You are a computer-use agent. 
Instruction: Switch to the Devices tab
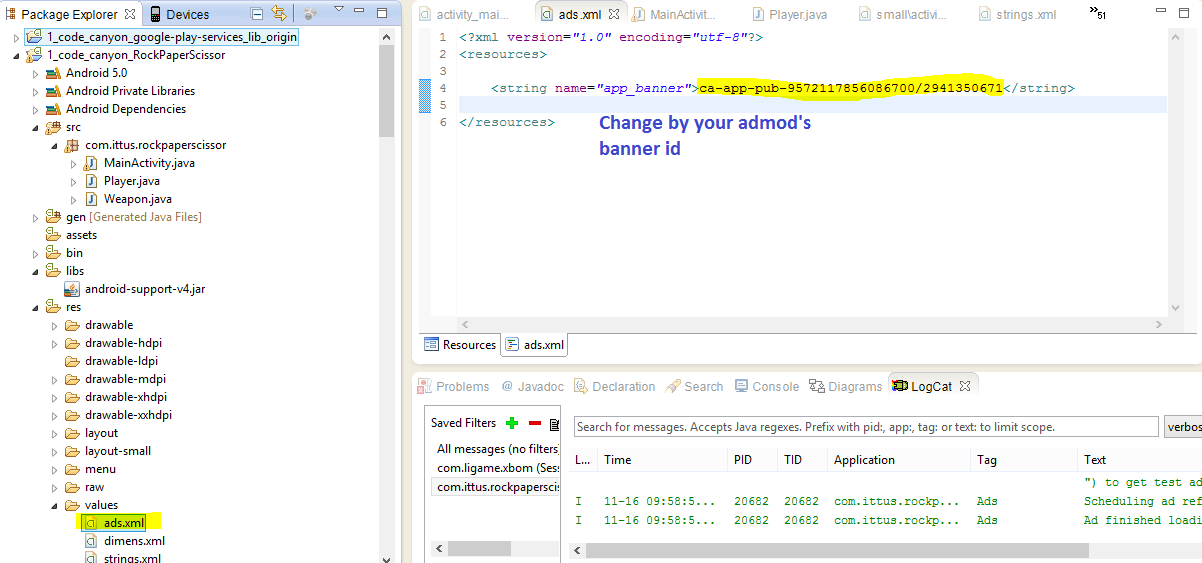click(187, 15)
